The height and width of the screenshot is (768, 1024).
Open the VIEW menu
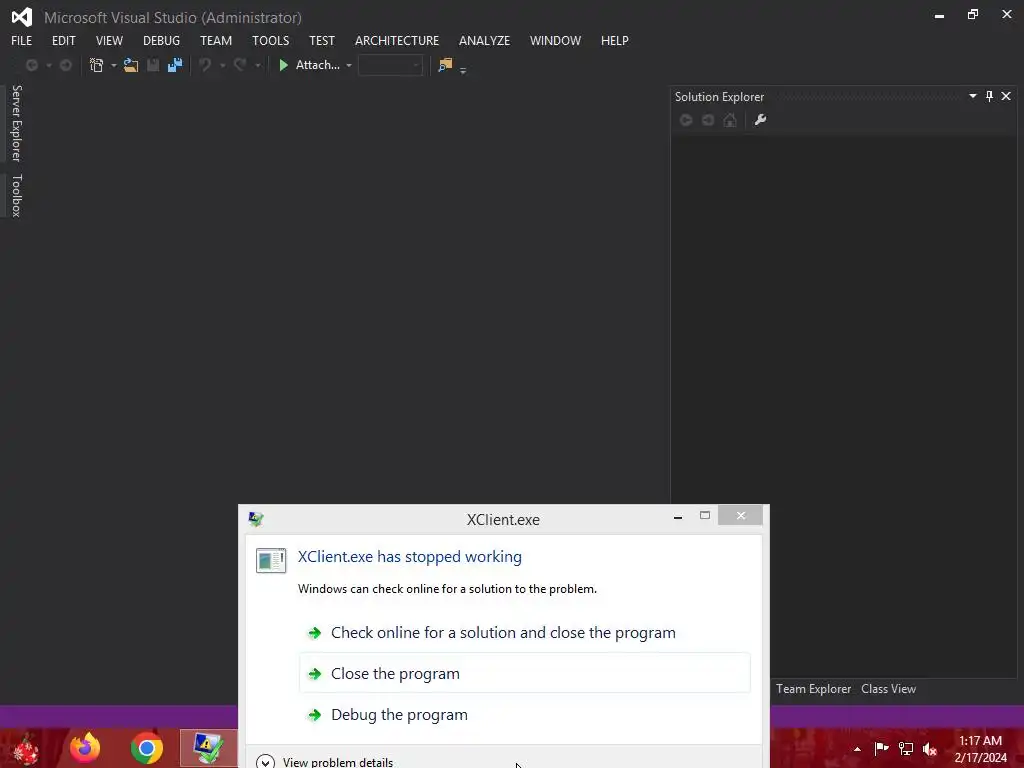pyautogui.click(x=109, y=40)
